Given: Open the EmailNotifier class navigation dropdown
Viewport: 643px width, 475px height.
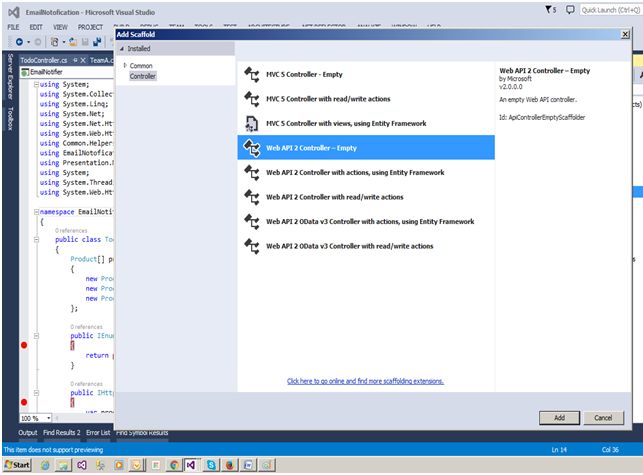Looking at the screenshot, I should point(67,72).
